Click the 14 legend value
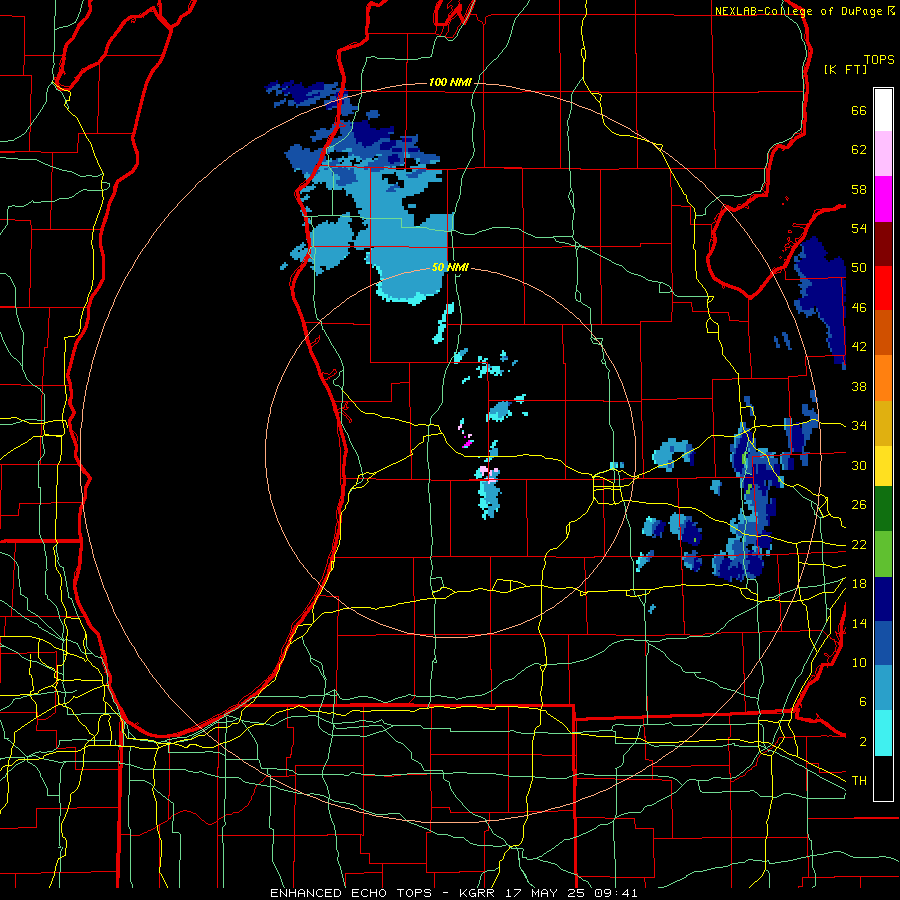 (x=859, y=623)
